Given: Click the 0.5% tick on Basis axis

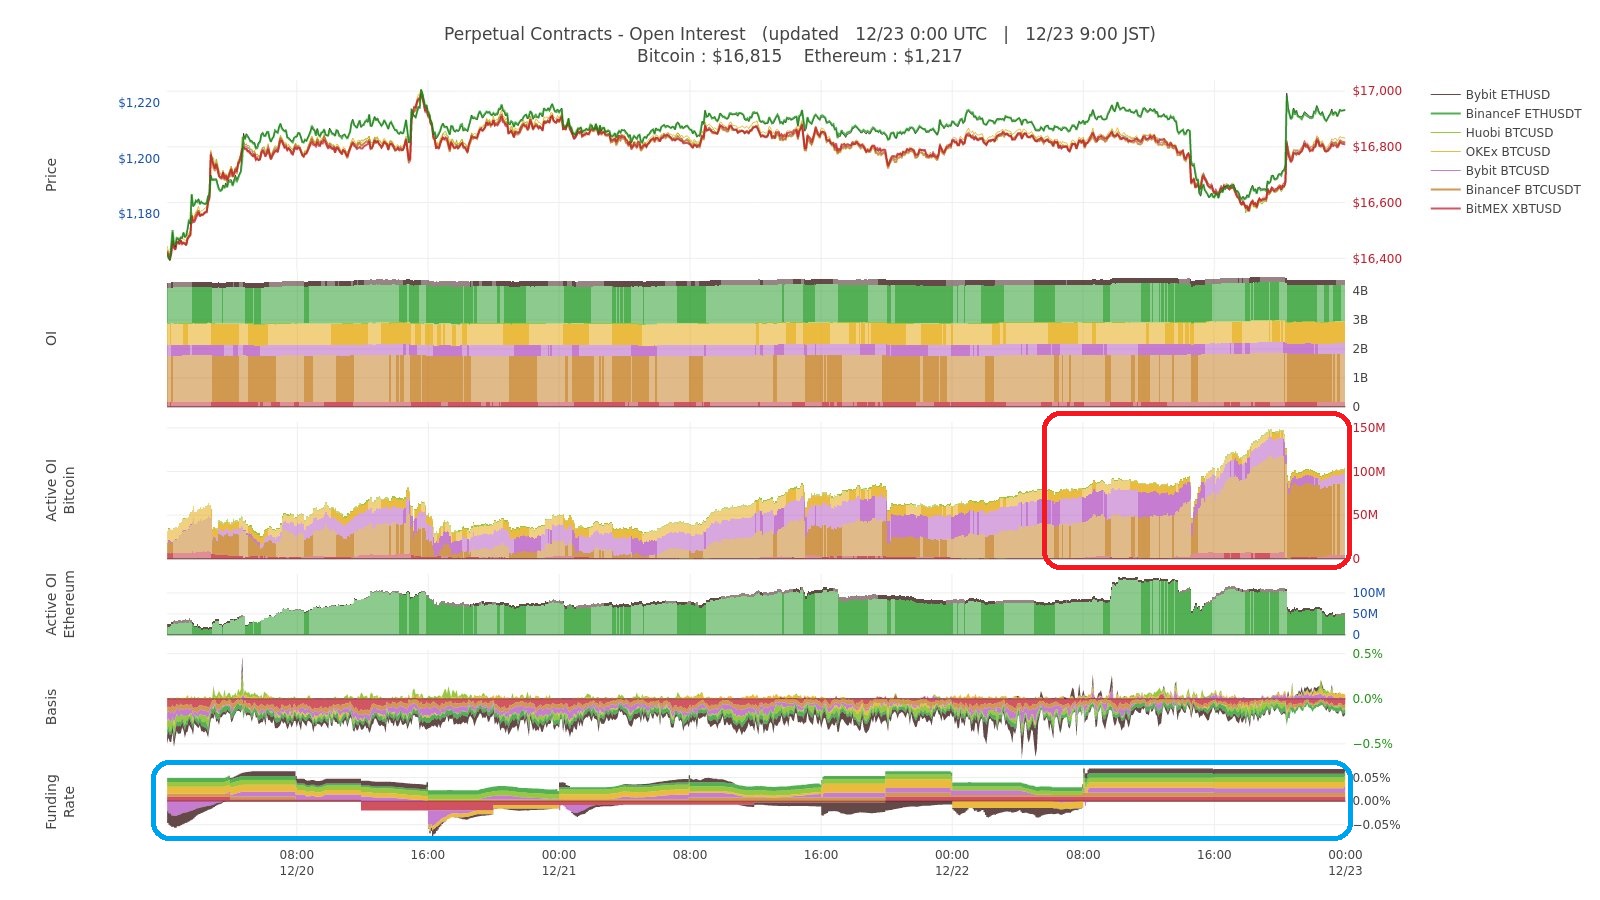Looking at the screenshot, I should pyautogui.click(x=1367, y=654).
